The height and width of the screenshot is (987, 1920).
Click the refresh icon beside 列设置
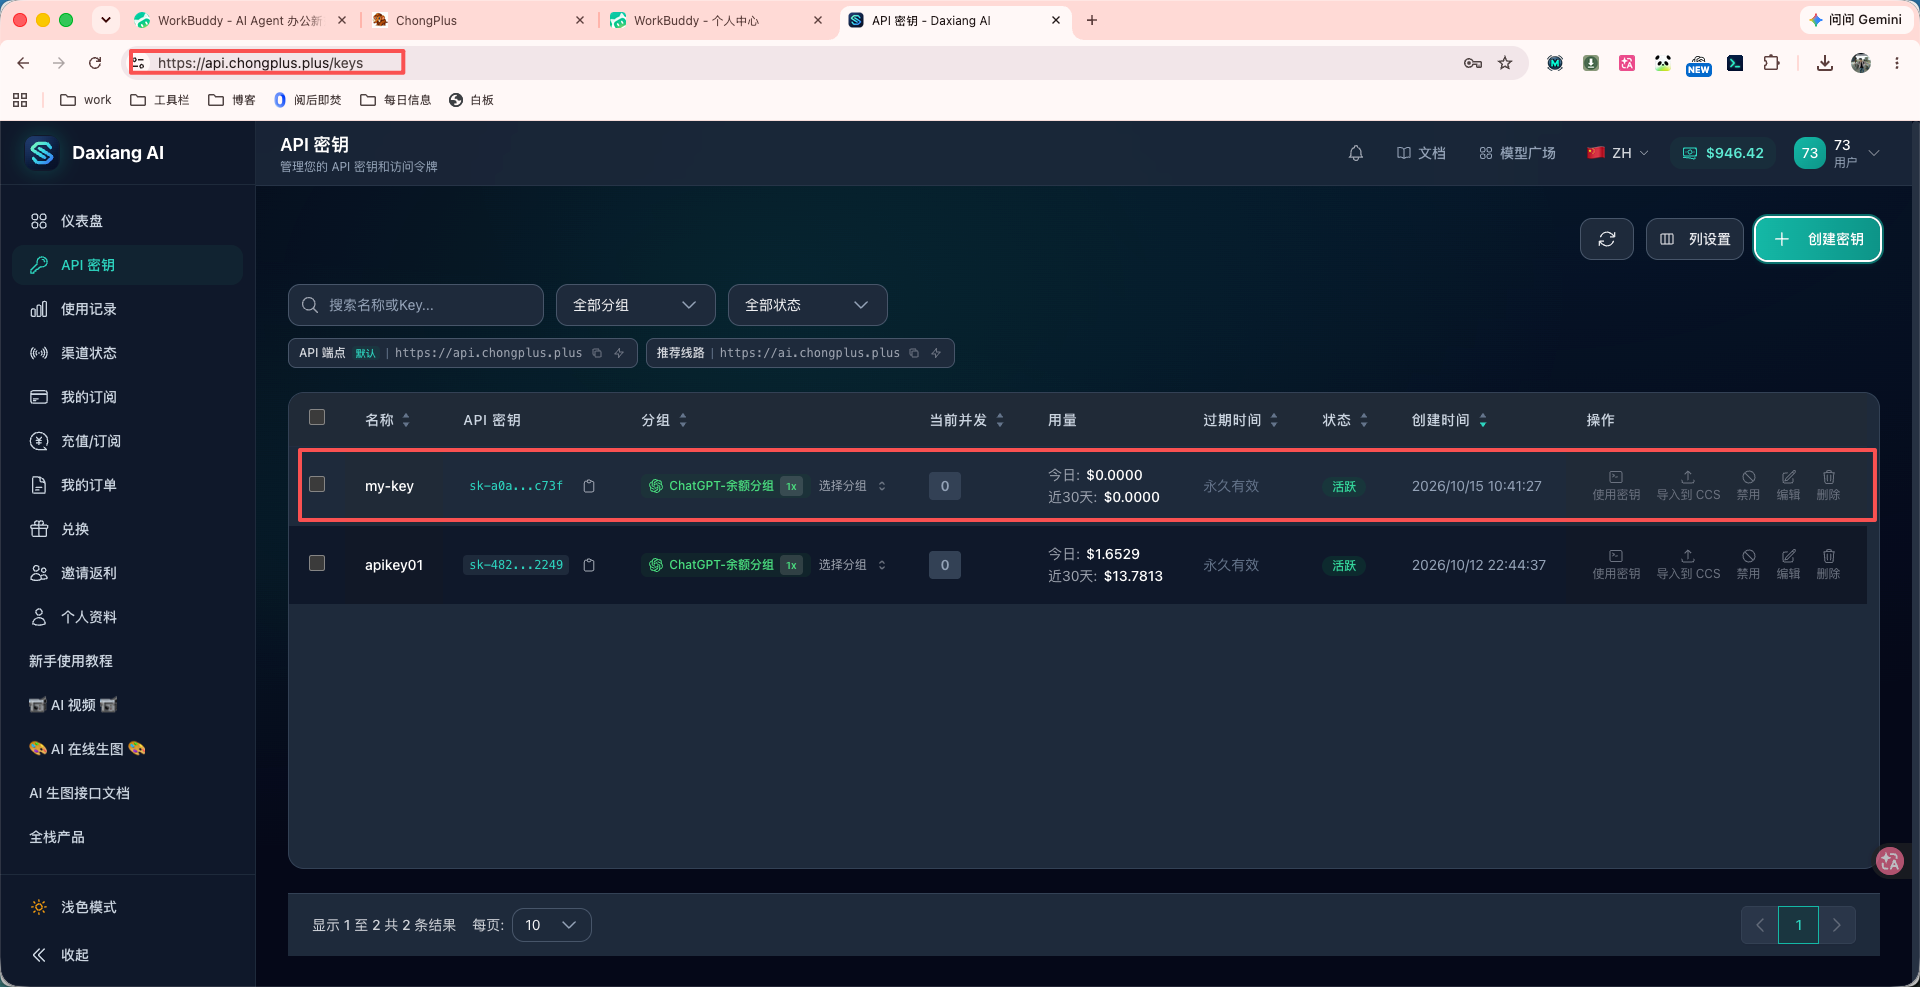(x=1606, y=239)
